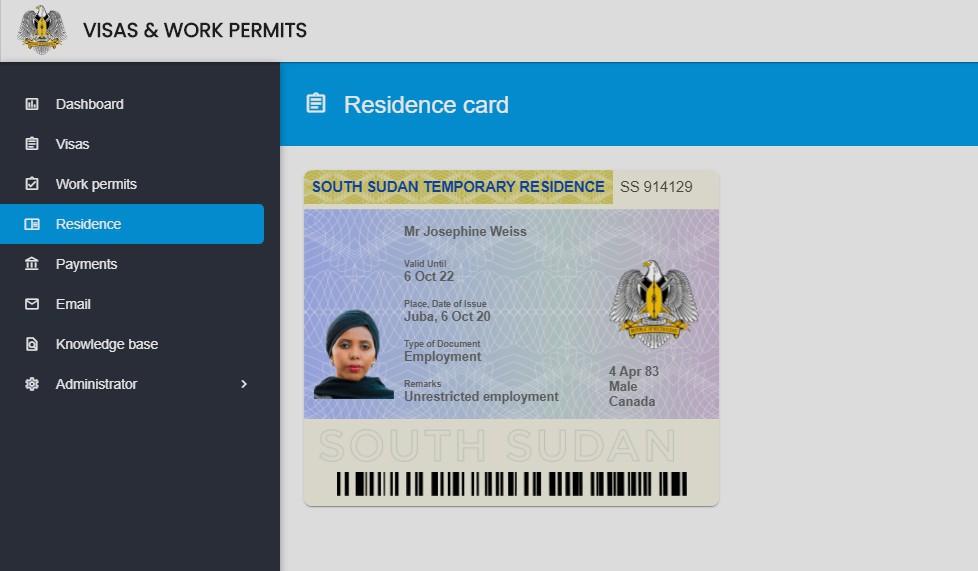Click the Residence card icon in sidebar
This screenshot has height=571, width=978.
click(32, 224)
